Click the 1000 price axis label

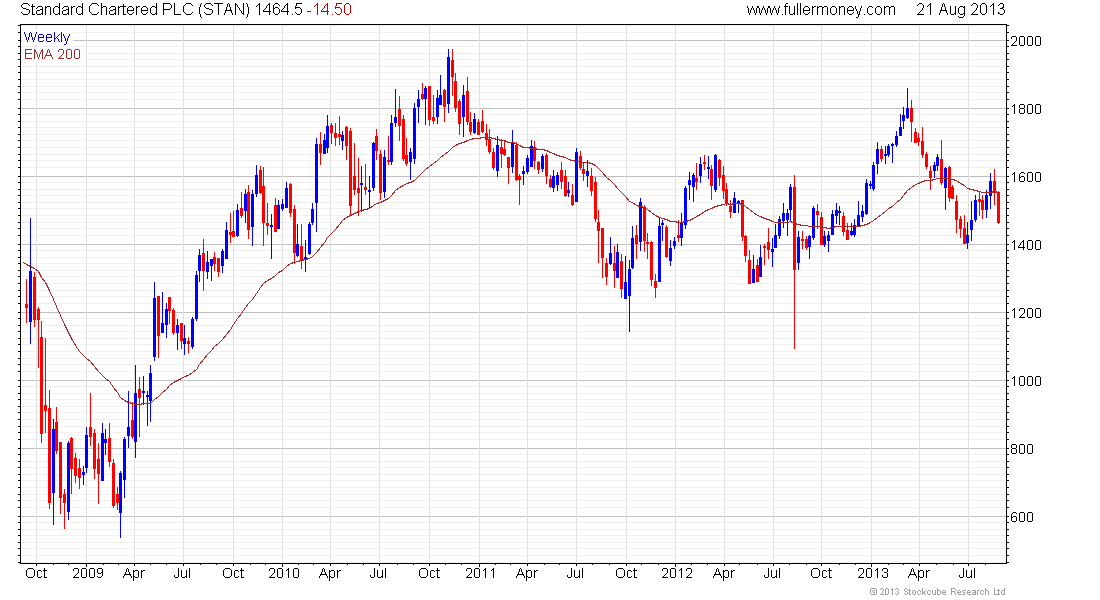pos(1026,381)
